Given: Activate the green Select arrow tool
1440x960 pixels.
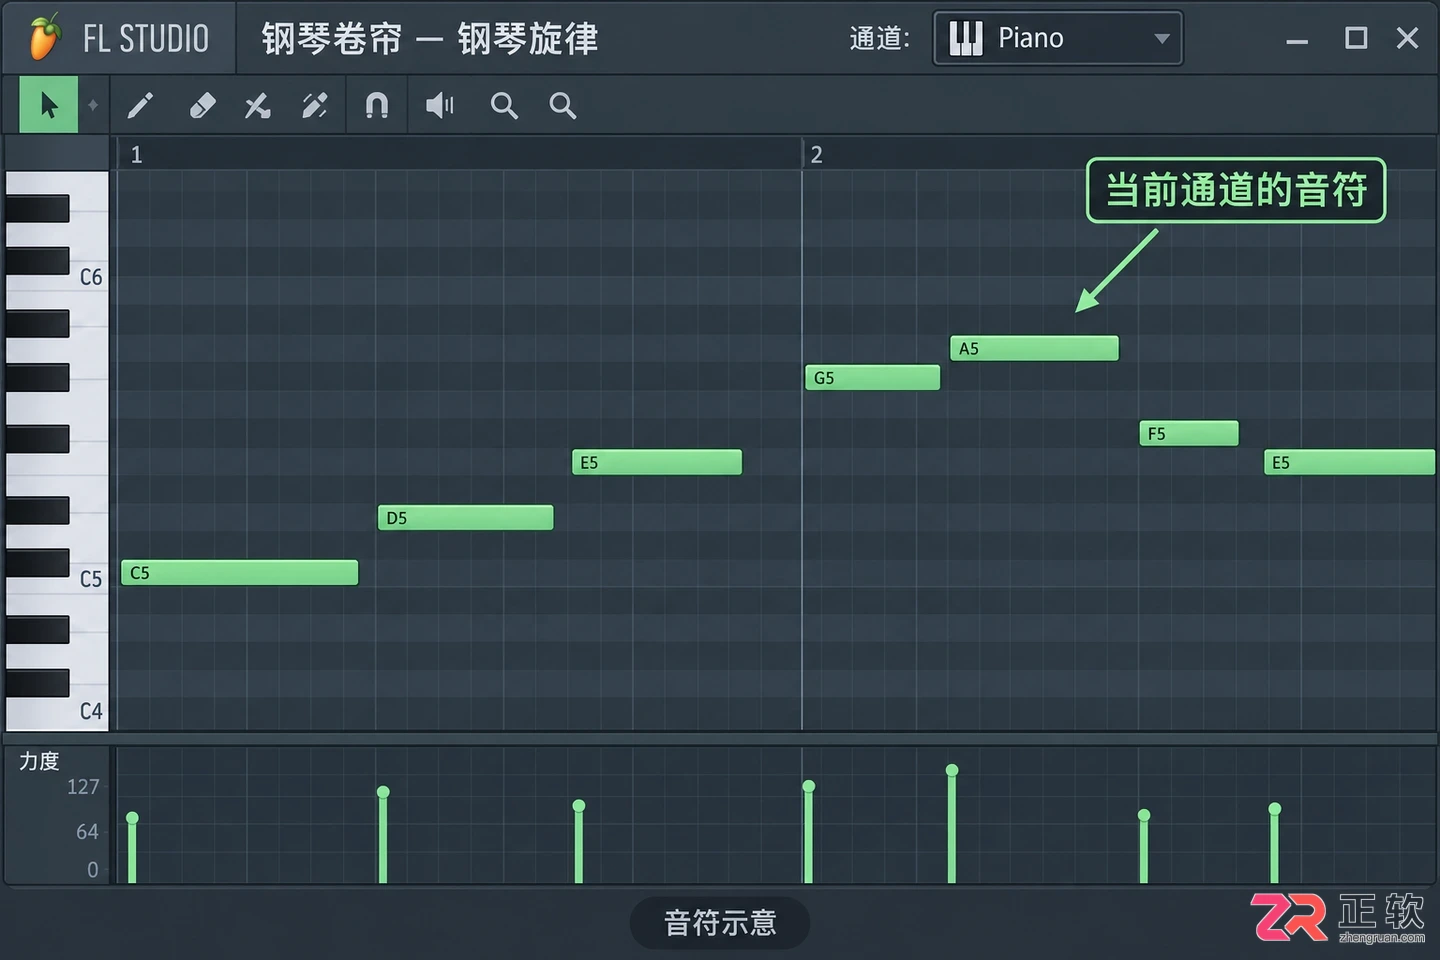Looking at the screenshot, I should pyautogui.click(x=48, y=105).
